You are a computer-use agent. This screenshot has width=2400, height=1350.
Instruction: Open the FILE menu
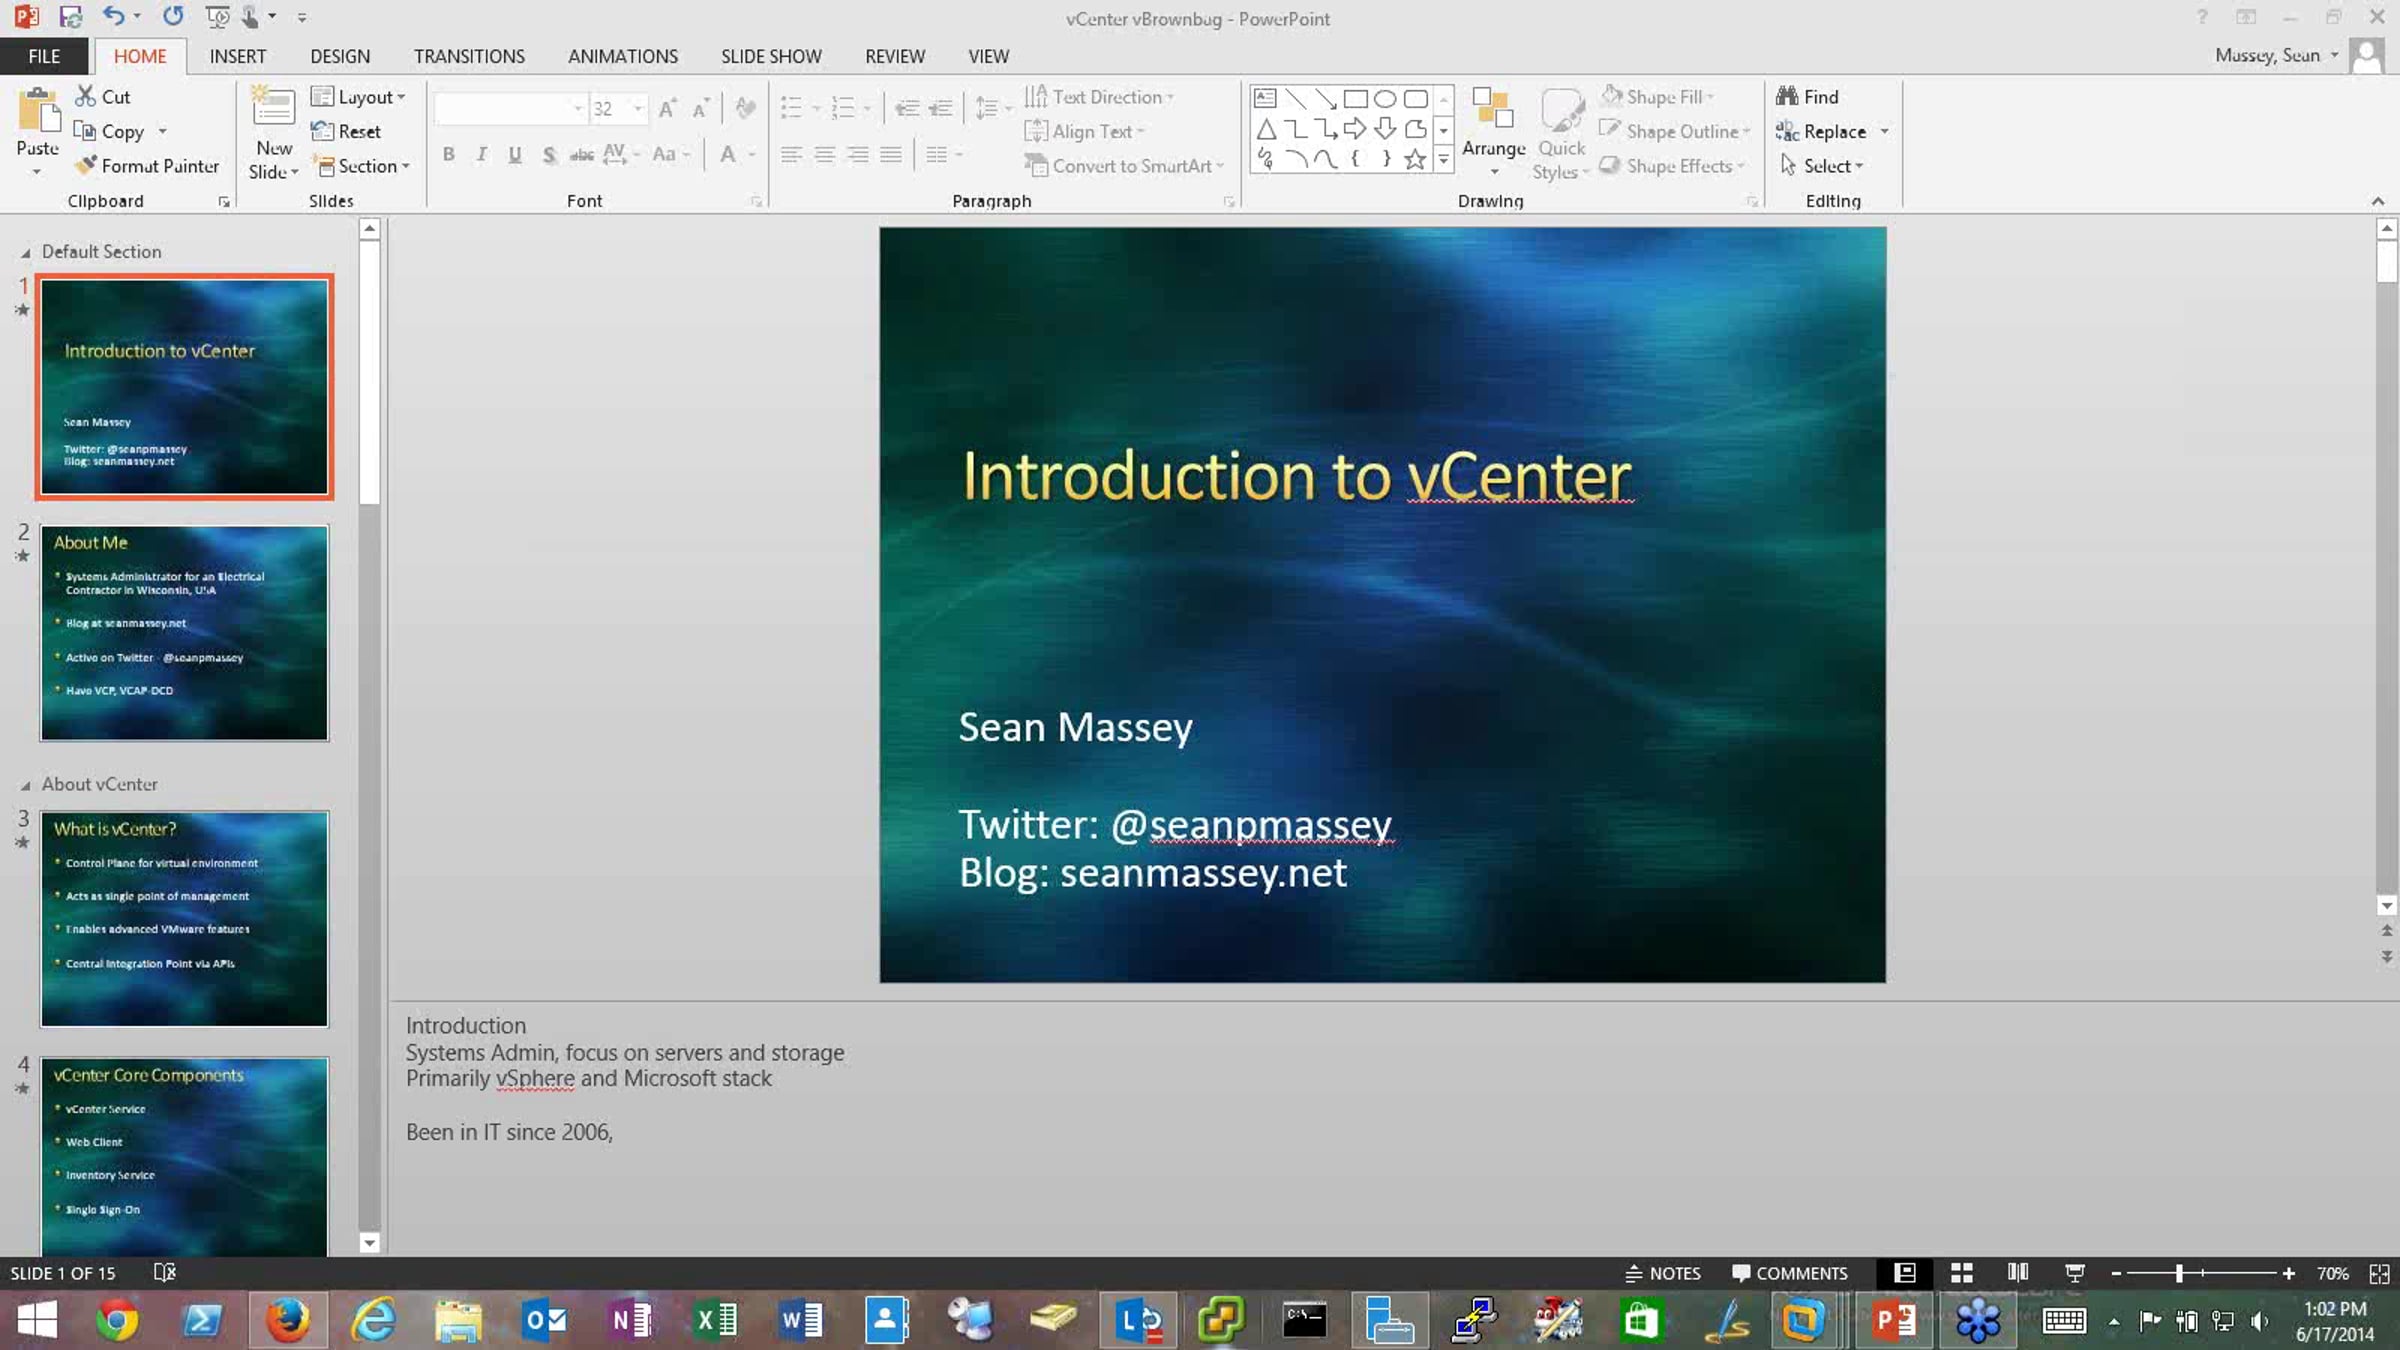coord(44,56)
